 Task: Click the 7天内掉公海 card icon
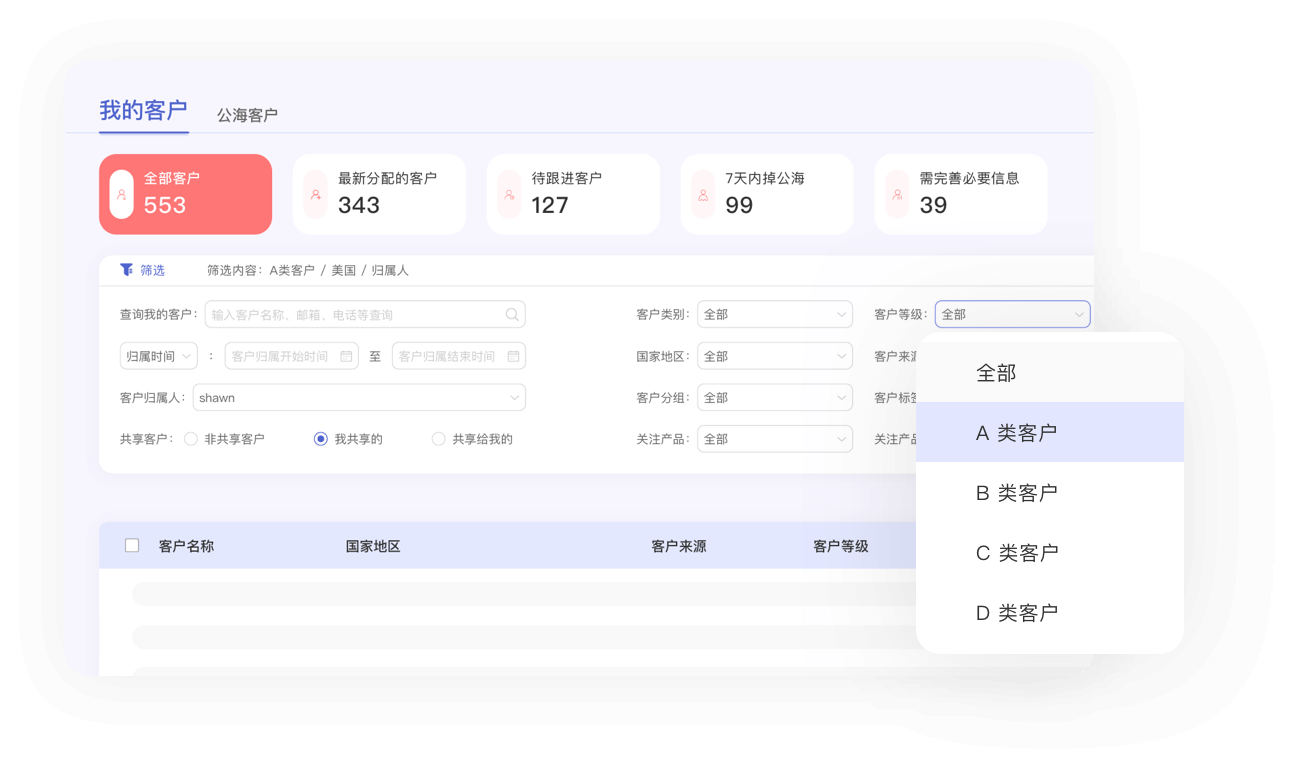click(x=703, y=195)
